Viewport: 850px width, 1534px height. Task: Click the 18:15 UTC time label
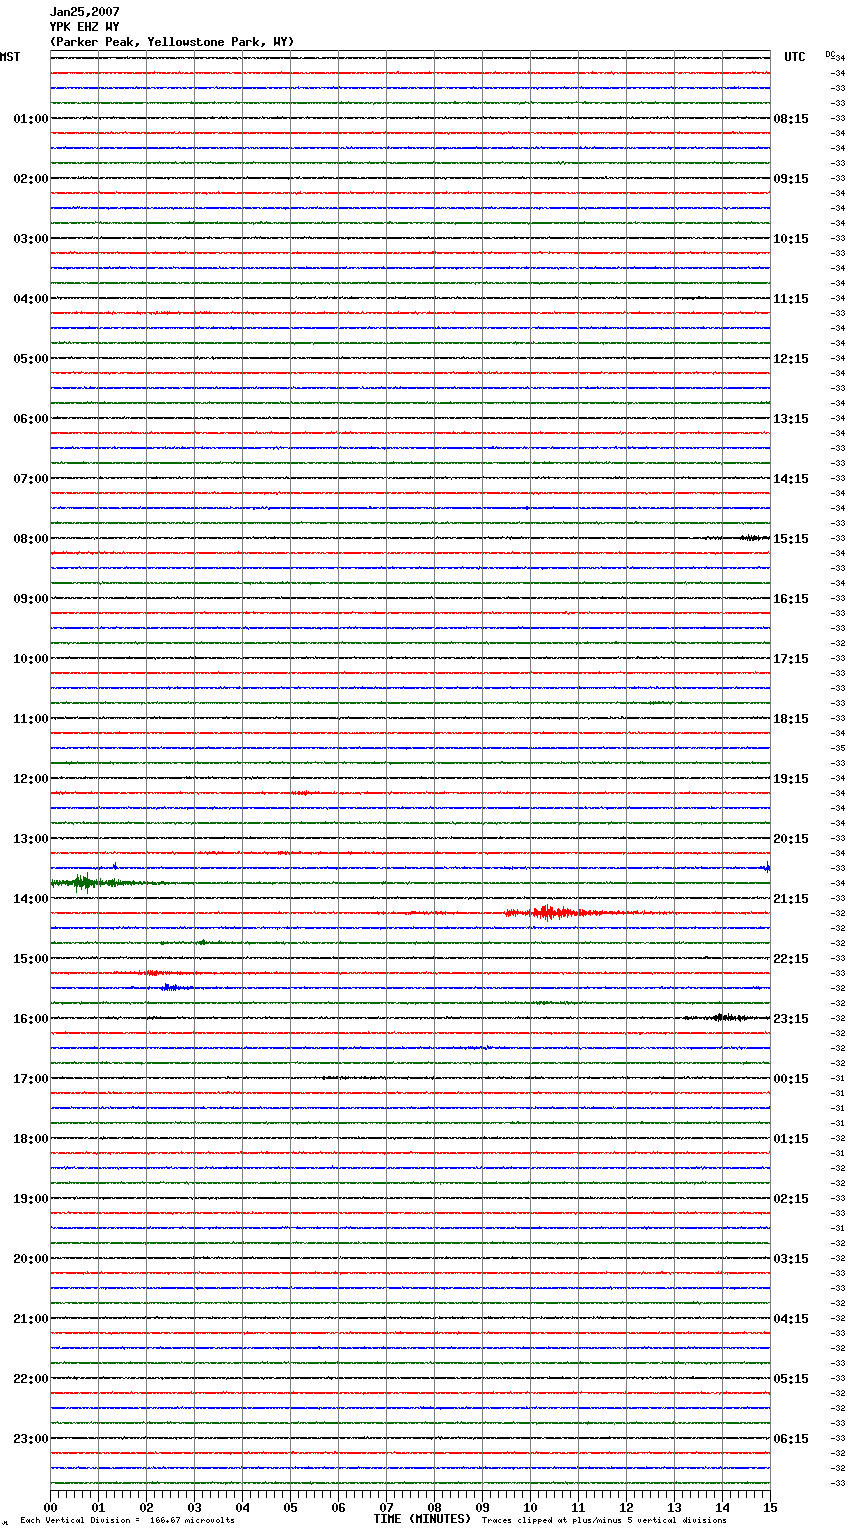[791, 719]
